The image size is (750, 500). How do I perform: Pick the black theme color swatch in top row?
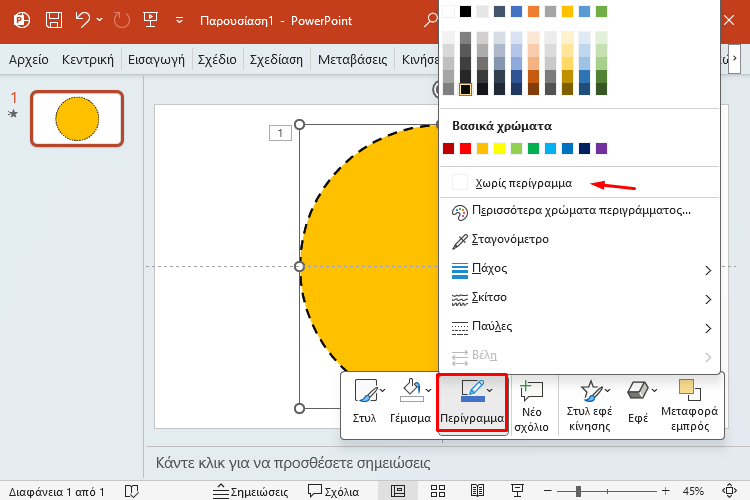point(465,11)
